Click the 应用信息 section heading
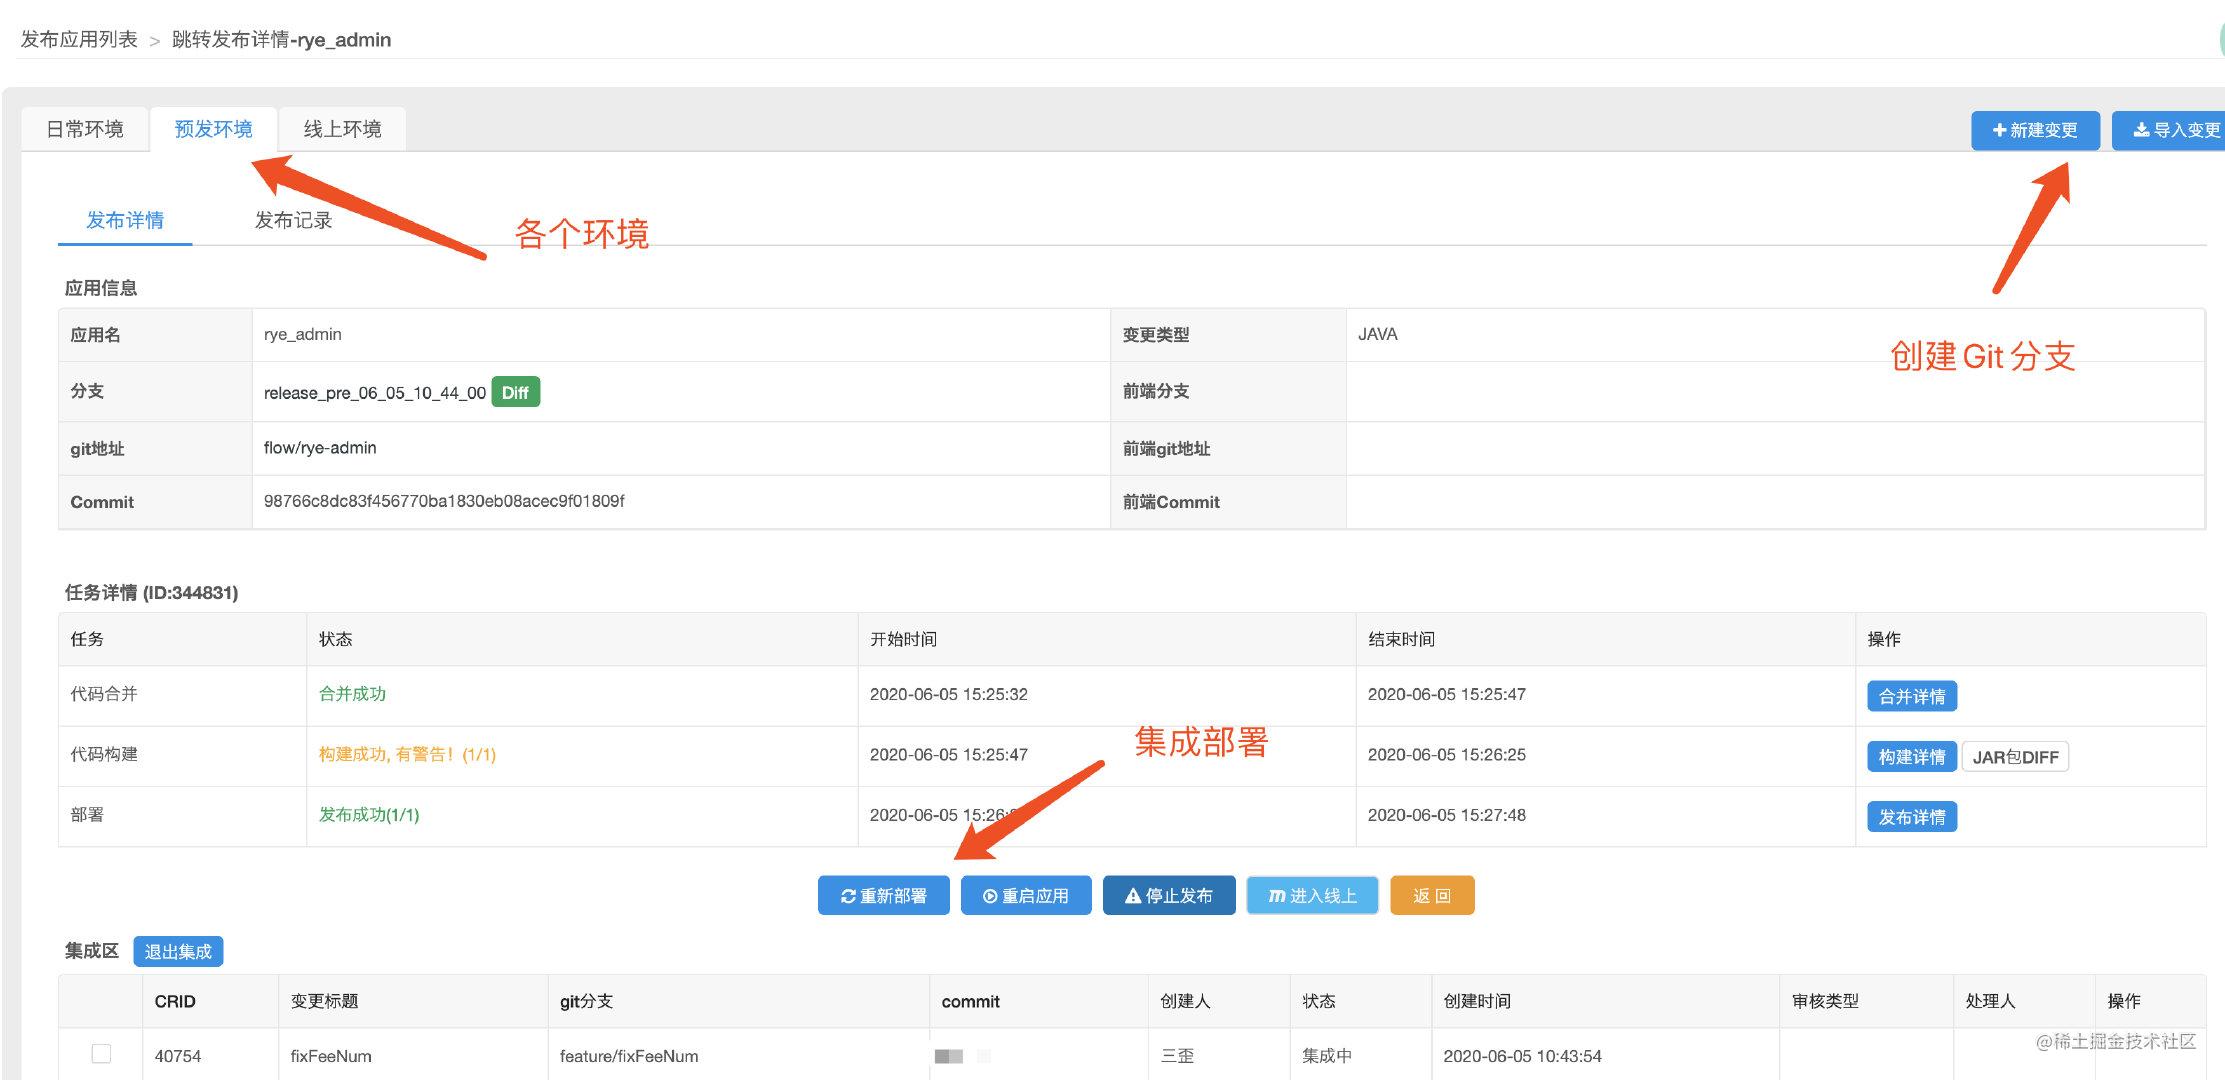2225x1080 pixels. click(x=101, y=288)
